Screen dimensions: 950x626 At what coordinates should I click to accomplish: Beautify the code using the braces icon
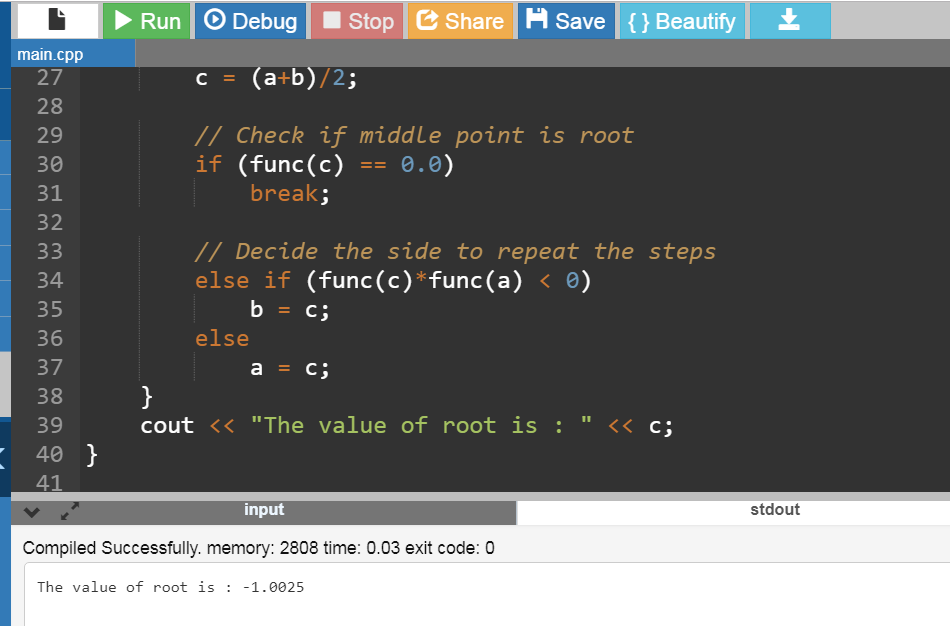(640, 18)
